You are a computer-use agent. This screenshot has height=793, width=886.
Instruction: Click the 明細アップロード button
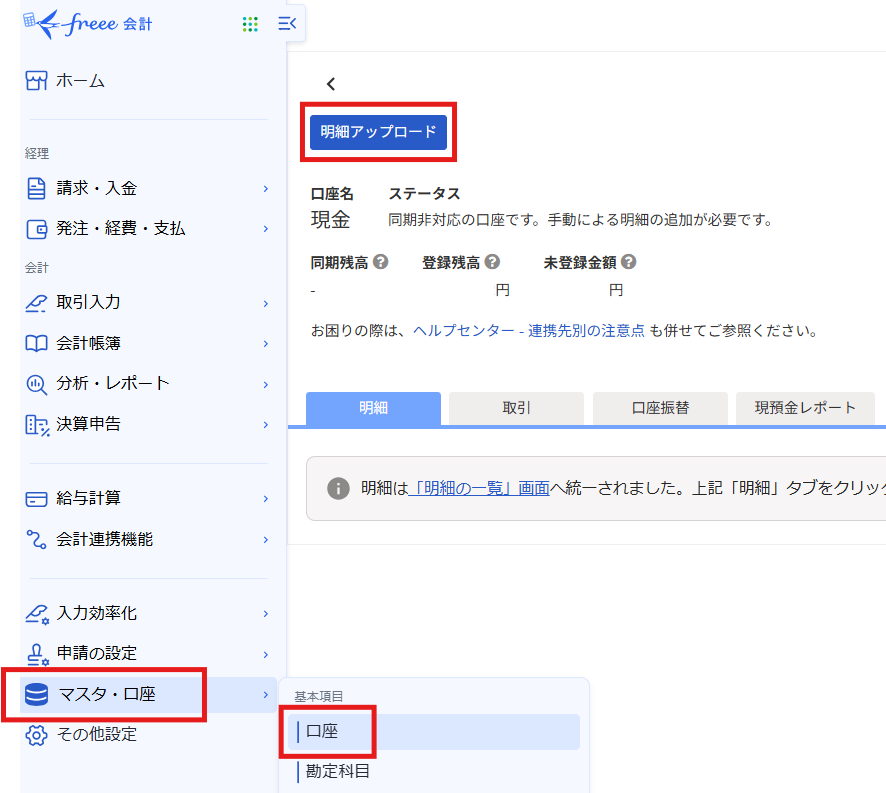(378, 132)
